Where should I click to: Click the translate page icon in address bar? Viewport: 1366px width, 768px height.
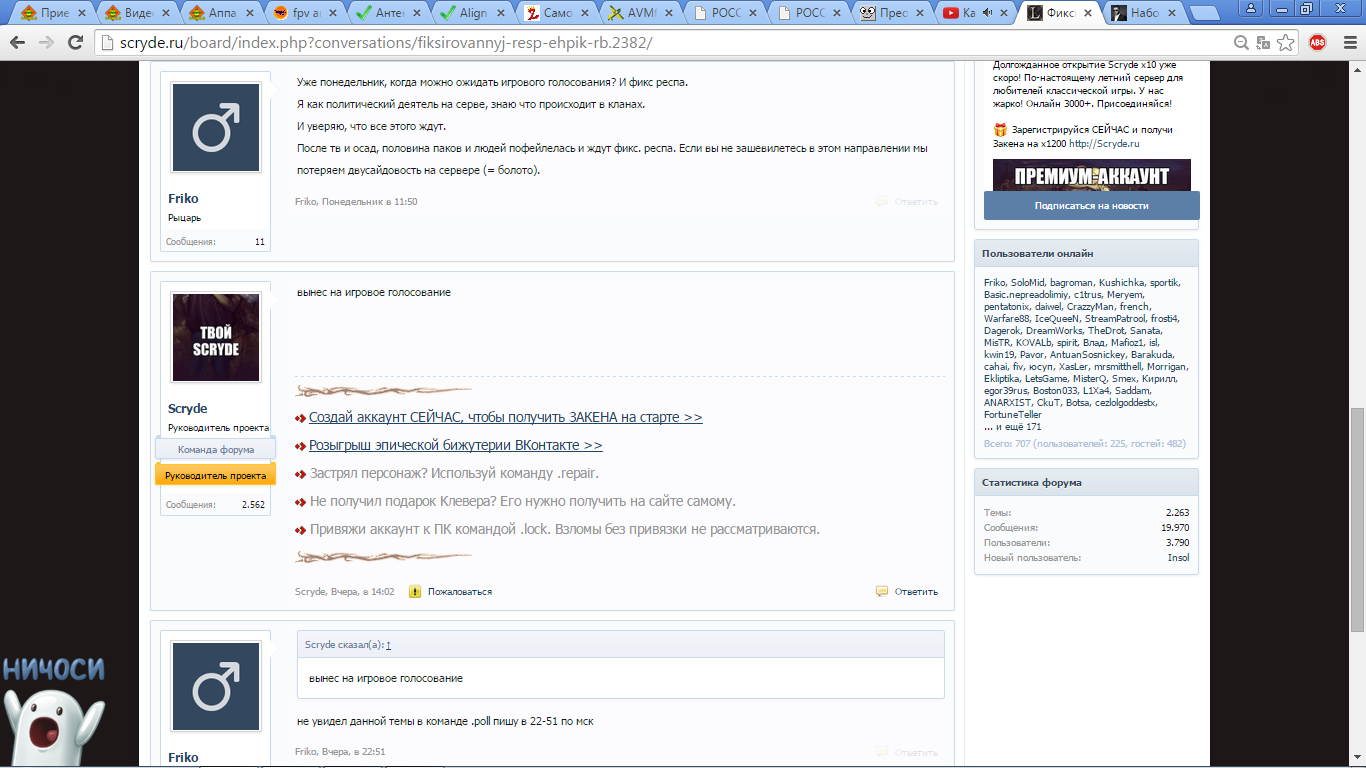1263,43
